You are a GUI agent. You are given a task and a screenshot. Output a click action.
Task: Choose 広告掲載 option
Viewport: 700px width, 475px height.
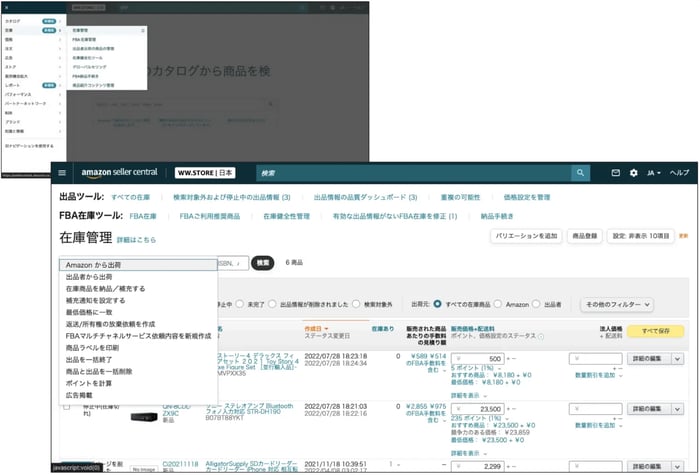138,395
